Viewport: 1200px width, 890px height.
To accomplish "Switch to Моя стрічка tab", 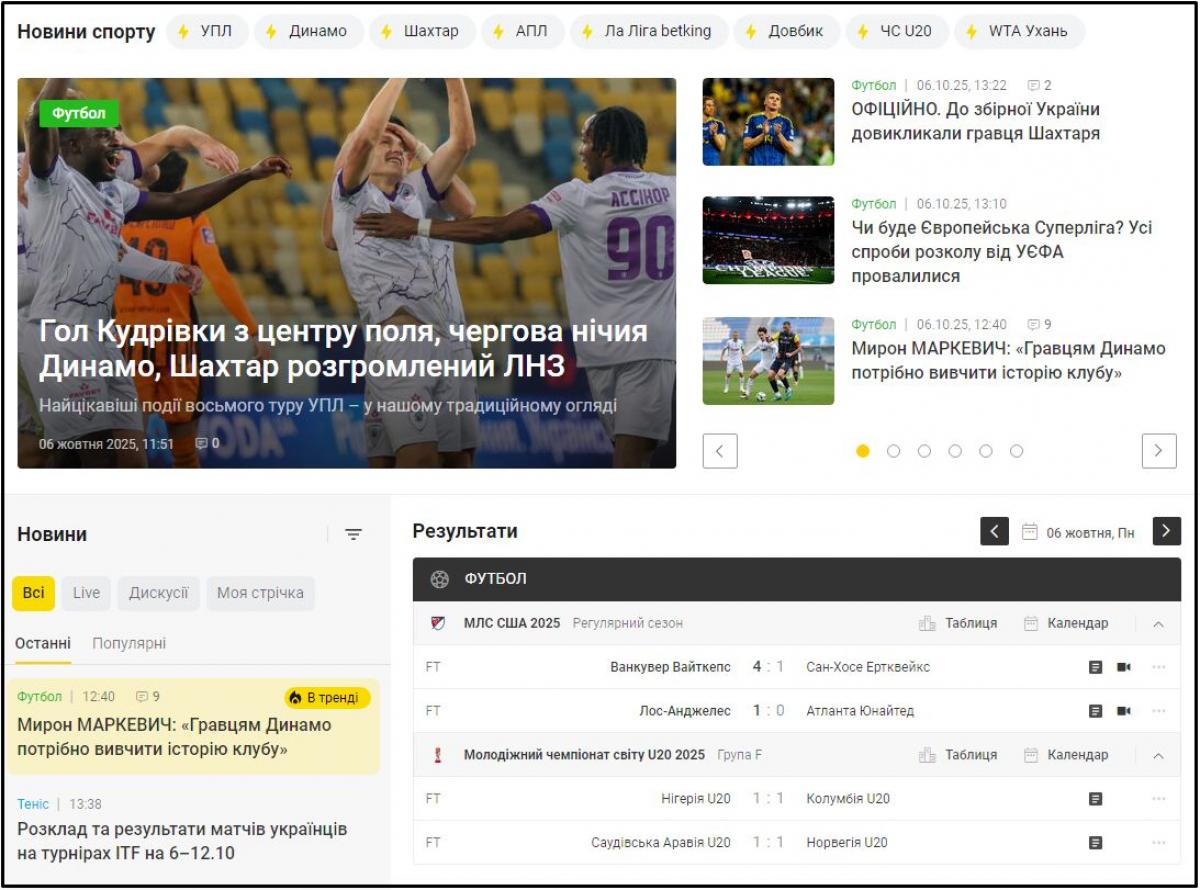I will click(260, 593).
